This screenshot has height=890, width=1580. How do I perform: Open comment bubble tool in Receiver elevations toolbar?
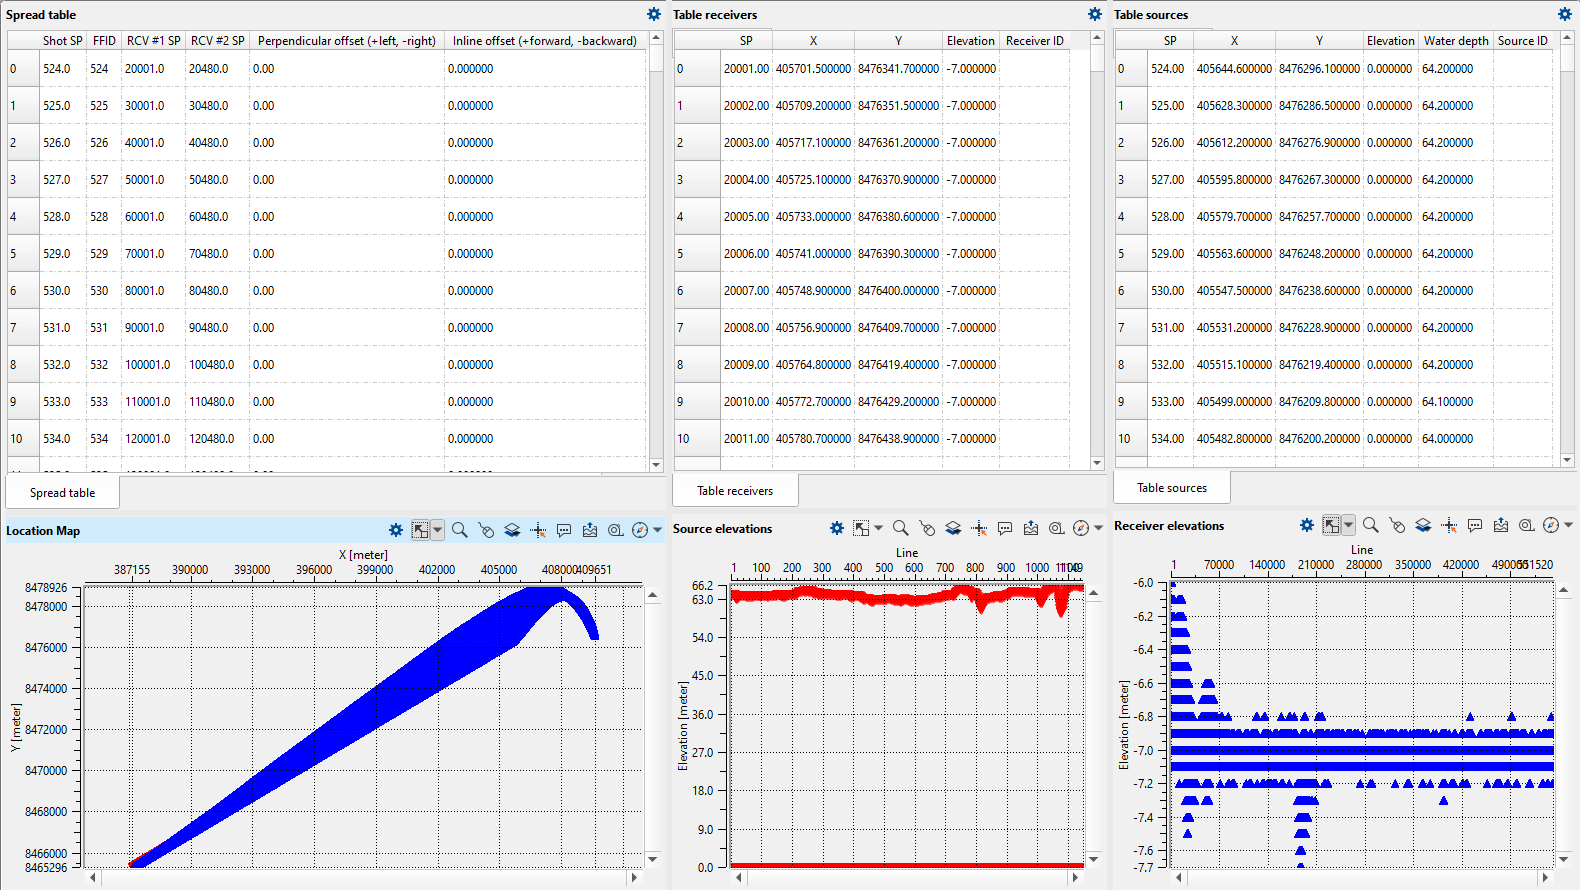1475,525
